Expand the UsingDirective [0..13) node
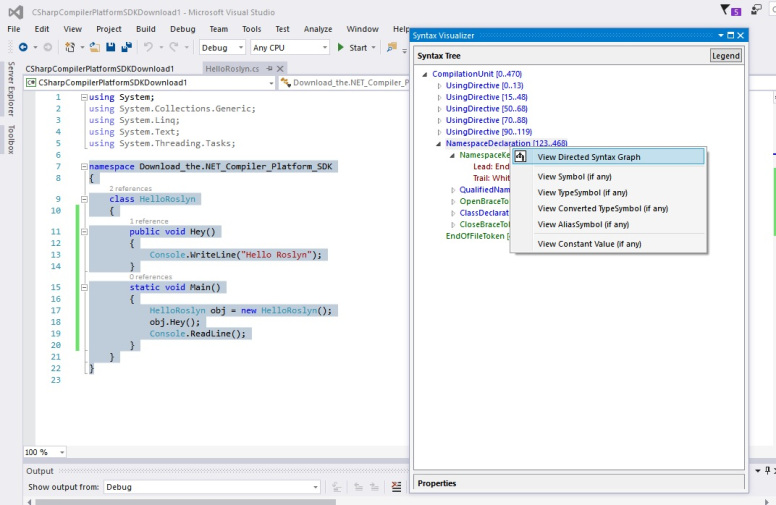This screenshot has width=776, height=505. pyautogui.click(x=439, y=86)
